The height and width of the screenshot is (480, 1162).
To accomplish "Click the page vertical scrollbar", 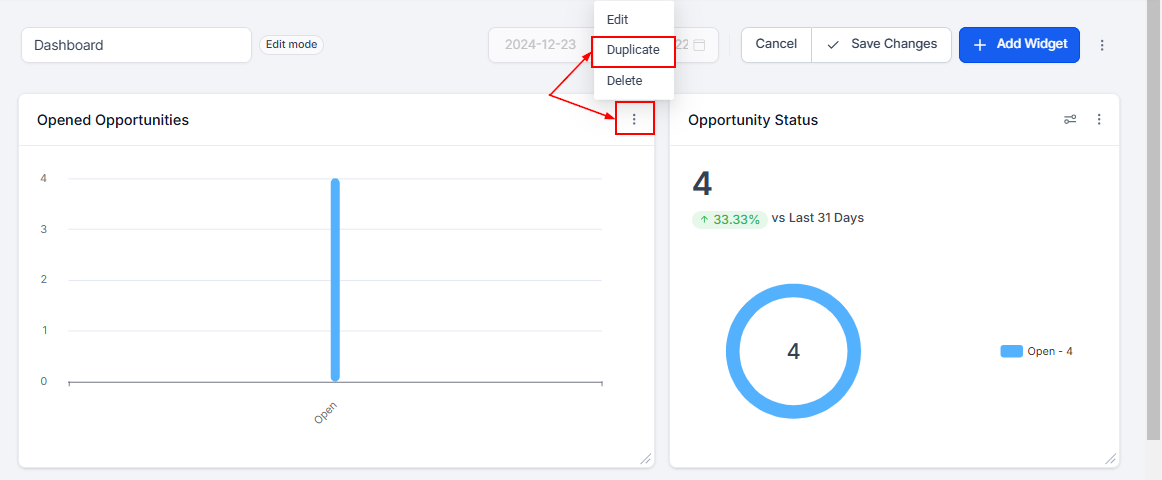I will pyautogui.click(x=1154, y=219).
